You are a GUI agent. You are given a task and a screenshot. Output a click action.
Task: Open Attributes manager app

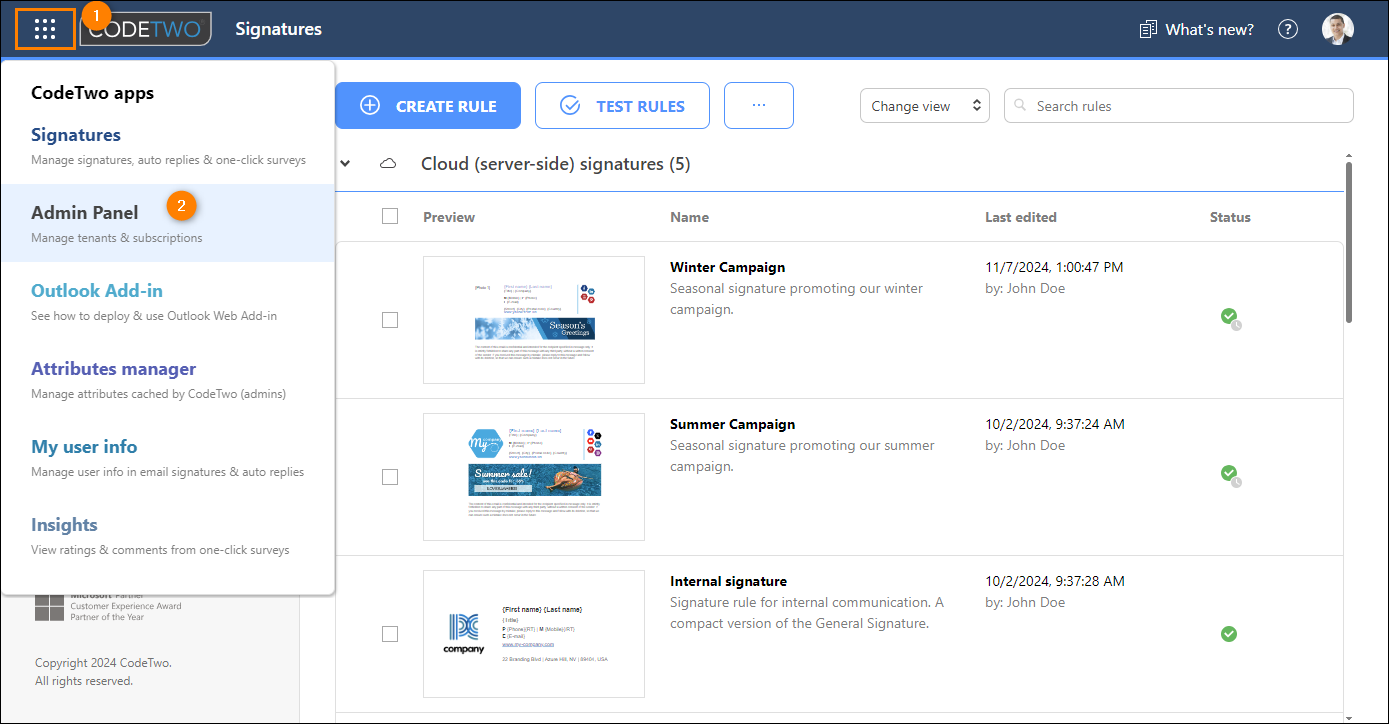(x=168, y=380)
